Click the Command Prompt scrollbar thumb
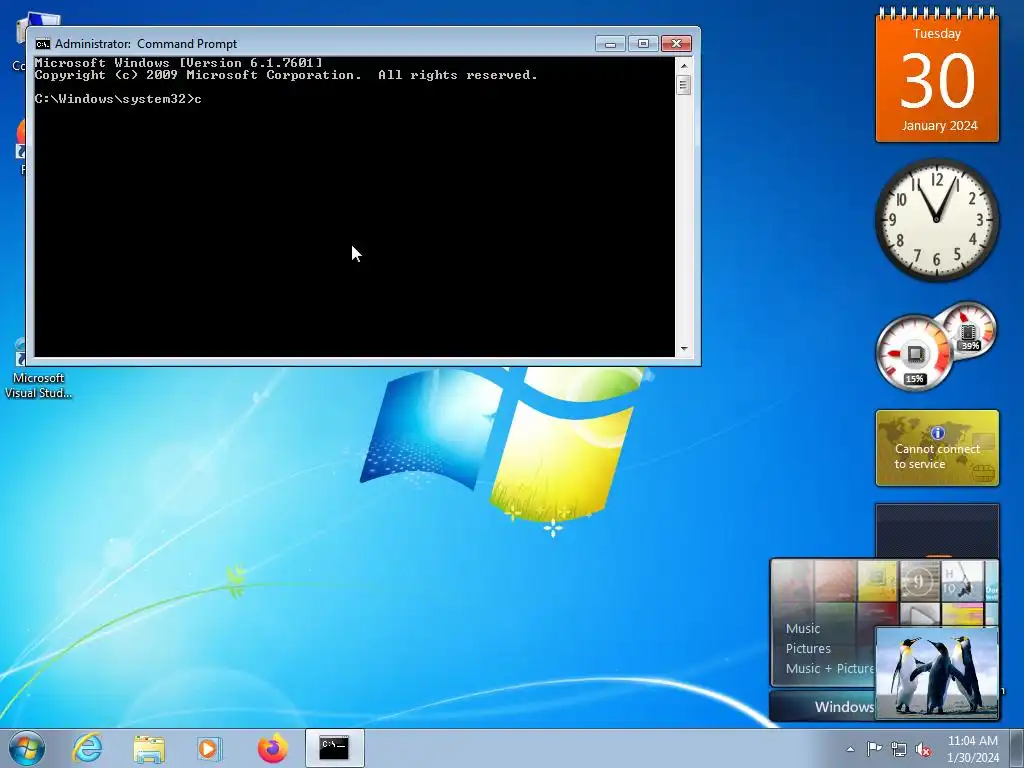The height and width of the screenshot is (768, 1024). 684,85
